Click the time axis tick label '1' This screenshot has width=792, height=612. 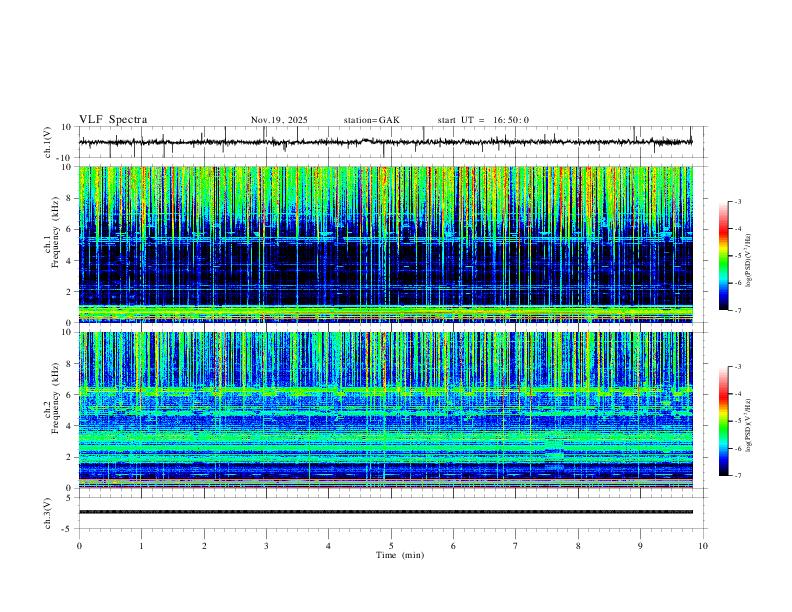(x=141, y=546)
